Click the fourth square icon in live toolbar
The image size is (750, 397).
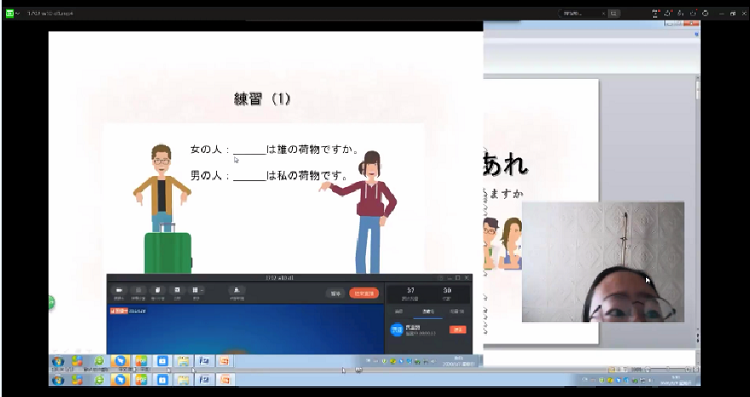click(177, 290)
